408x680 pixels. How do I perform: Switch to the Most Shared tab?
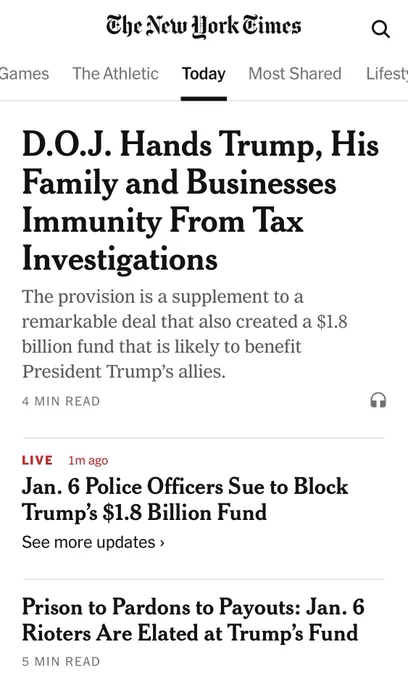coord(295,74)
